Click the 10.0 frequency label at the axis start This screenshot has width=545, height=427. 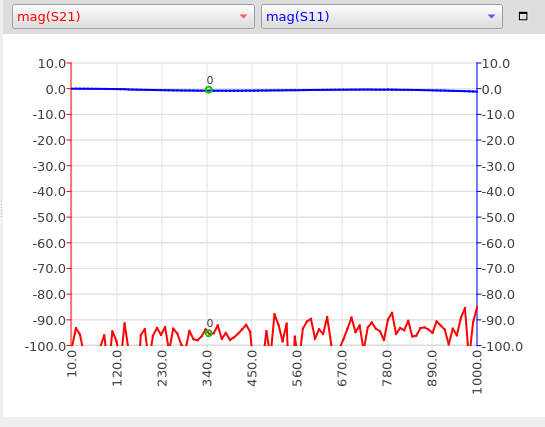point(72,364)
